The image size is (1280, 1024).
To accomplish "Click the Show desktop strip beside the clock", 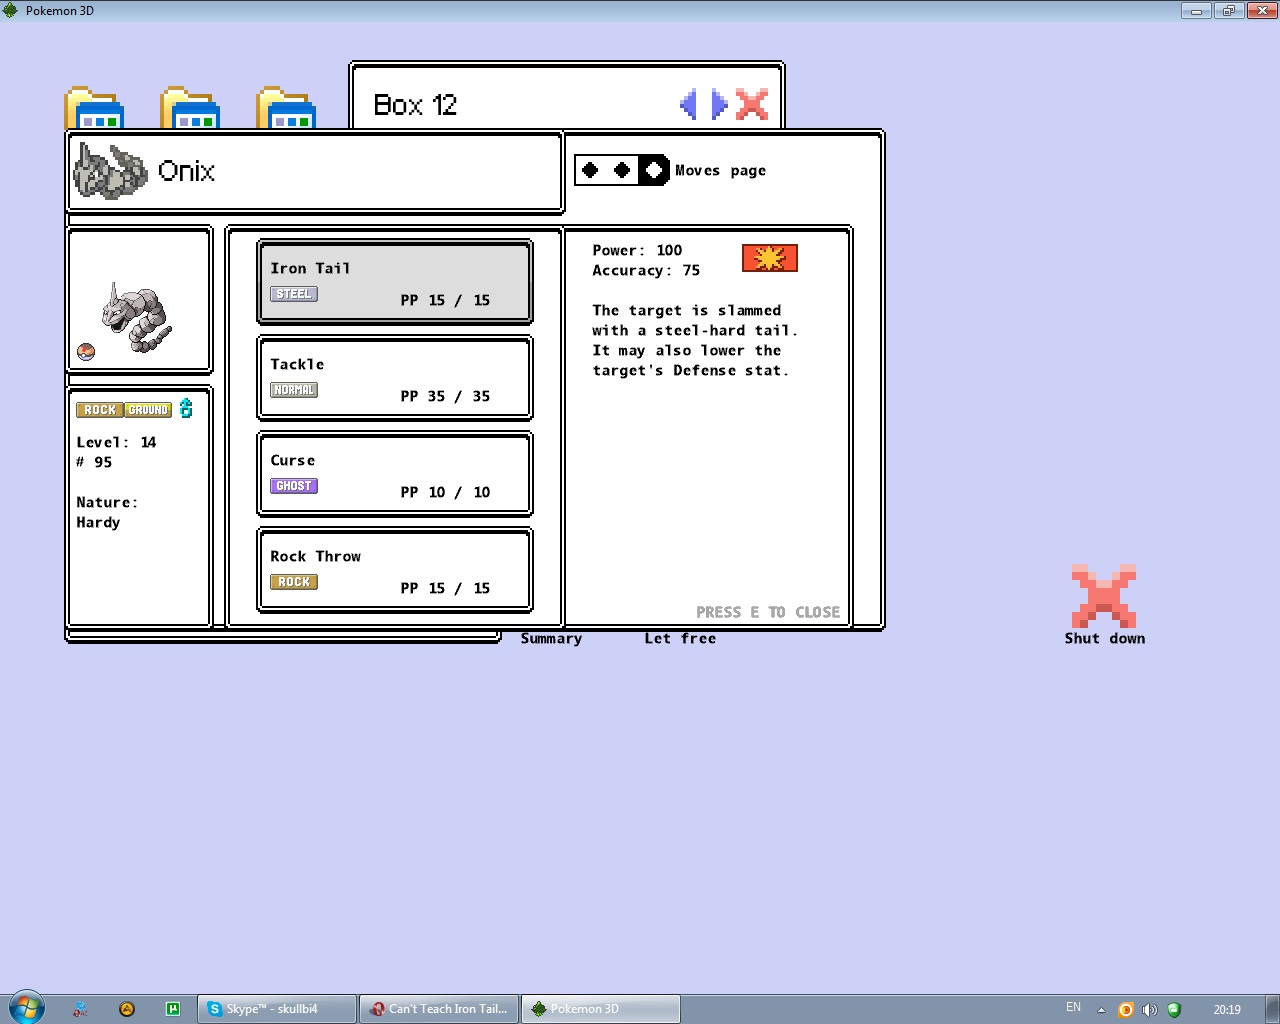I will (x=1272, y=1009).
